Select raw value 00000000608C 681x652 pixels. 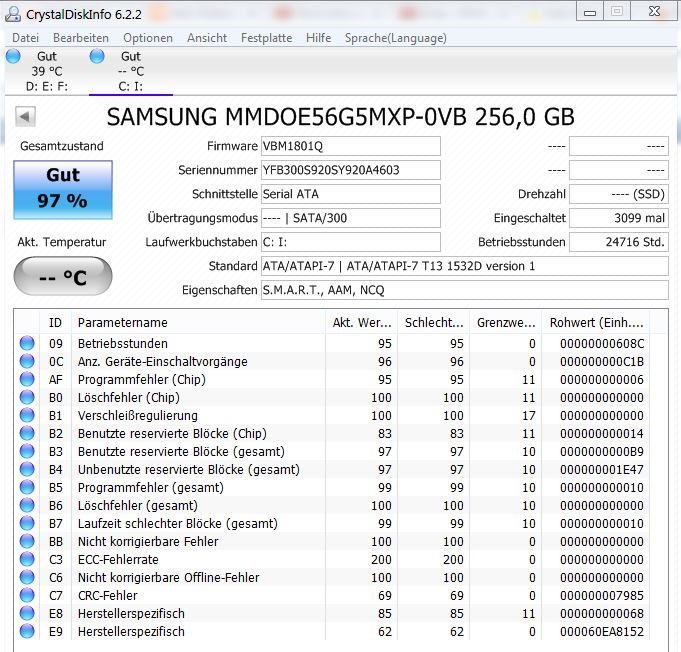[602, 344]
